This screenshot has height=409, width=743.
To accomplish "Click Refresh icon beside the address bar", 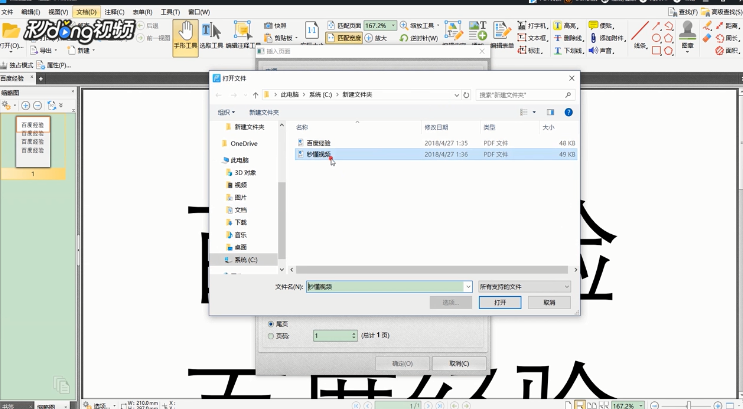I will coord(466,95).
